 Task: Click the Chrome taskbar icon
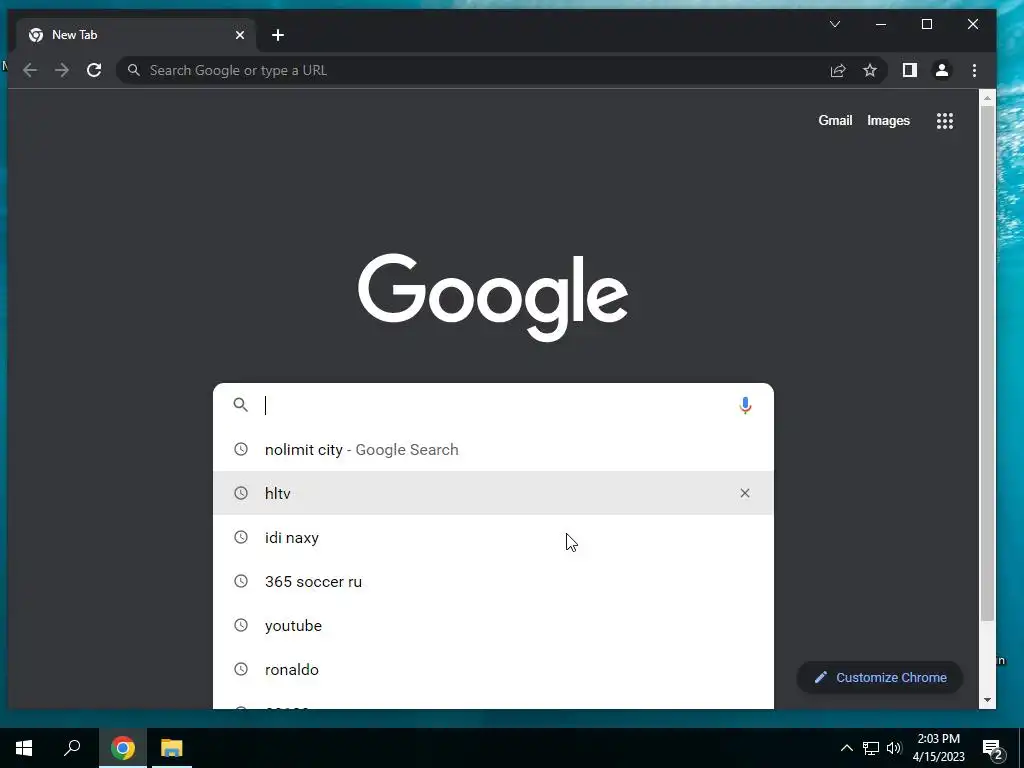123,748
